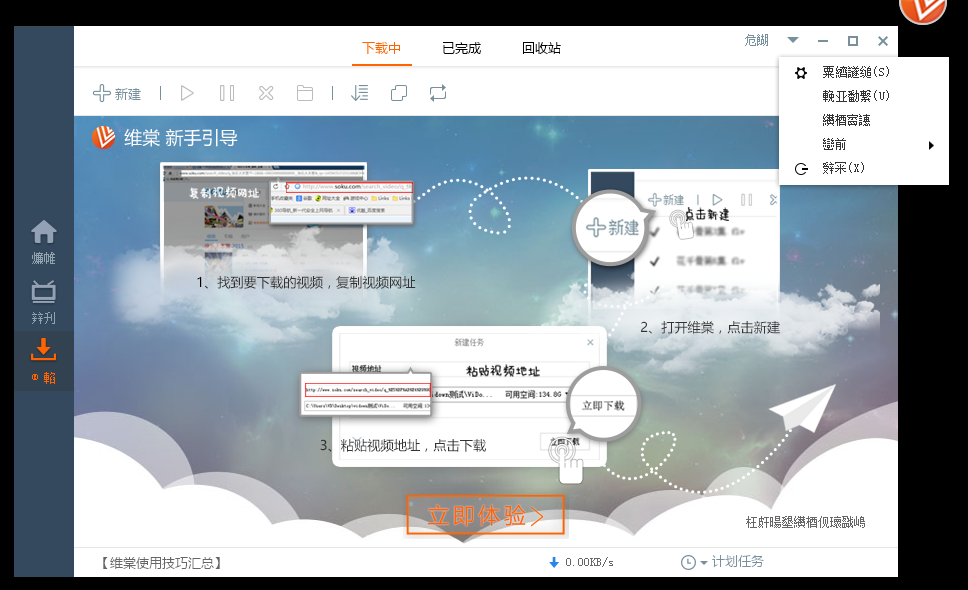The image size is (968, 590).
Task: Delete task with the X toolbar icon
Action: (266, 93)
